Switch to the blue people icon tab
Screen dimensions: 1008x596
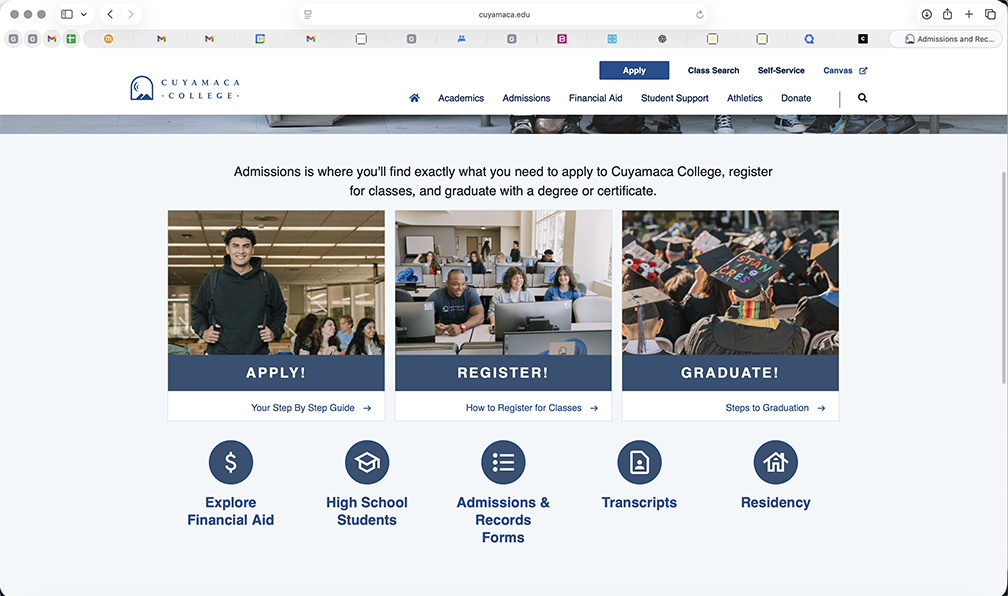462,39
